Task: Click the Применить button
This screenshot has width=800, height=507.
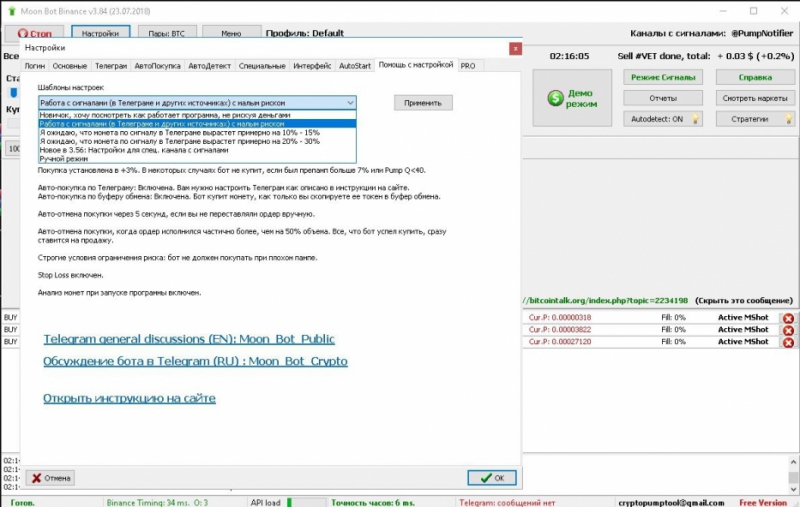Action: 423,103
